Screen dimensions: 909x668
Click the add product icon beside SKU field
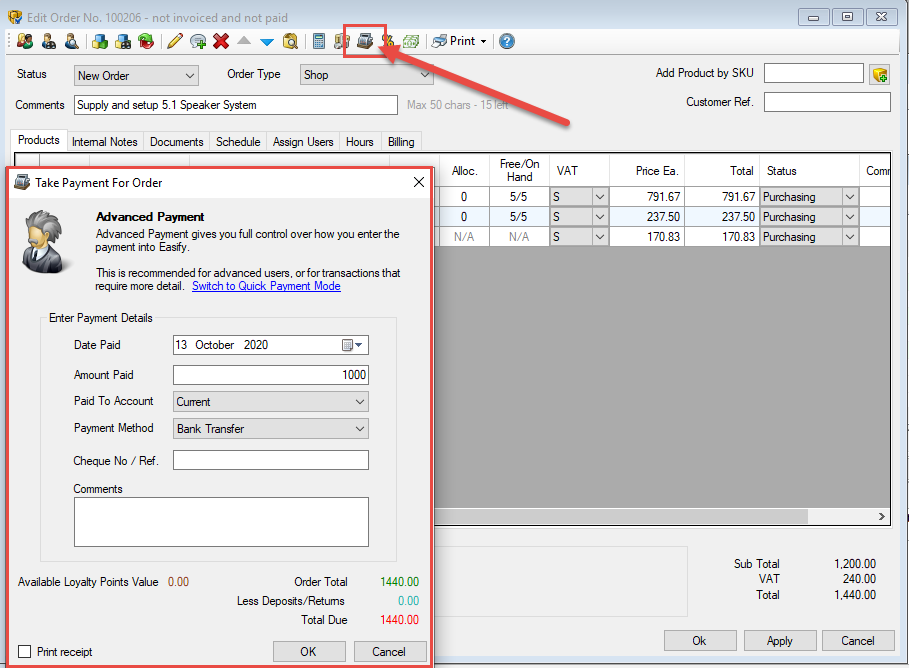click(x=880, y=74)
